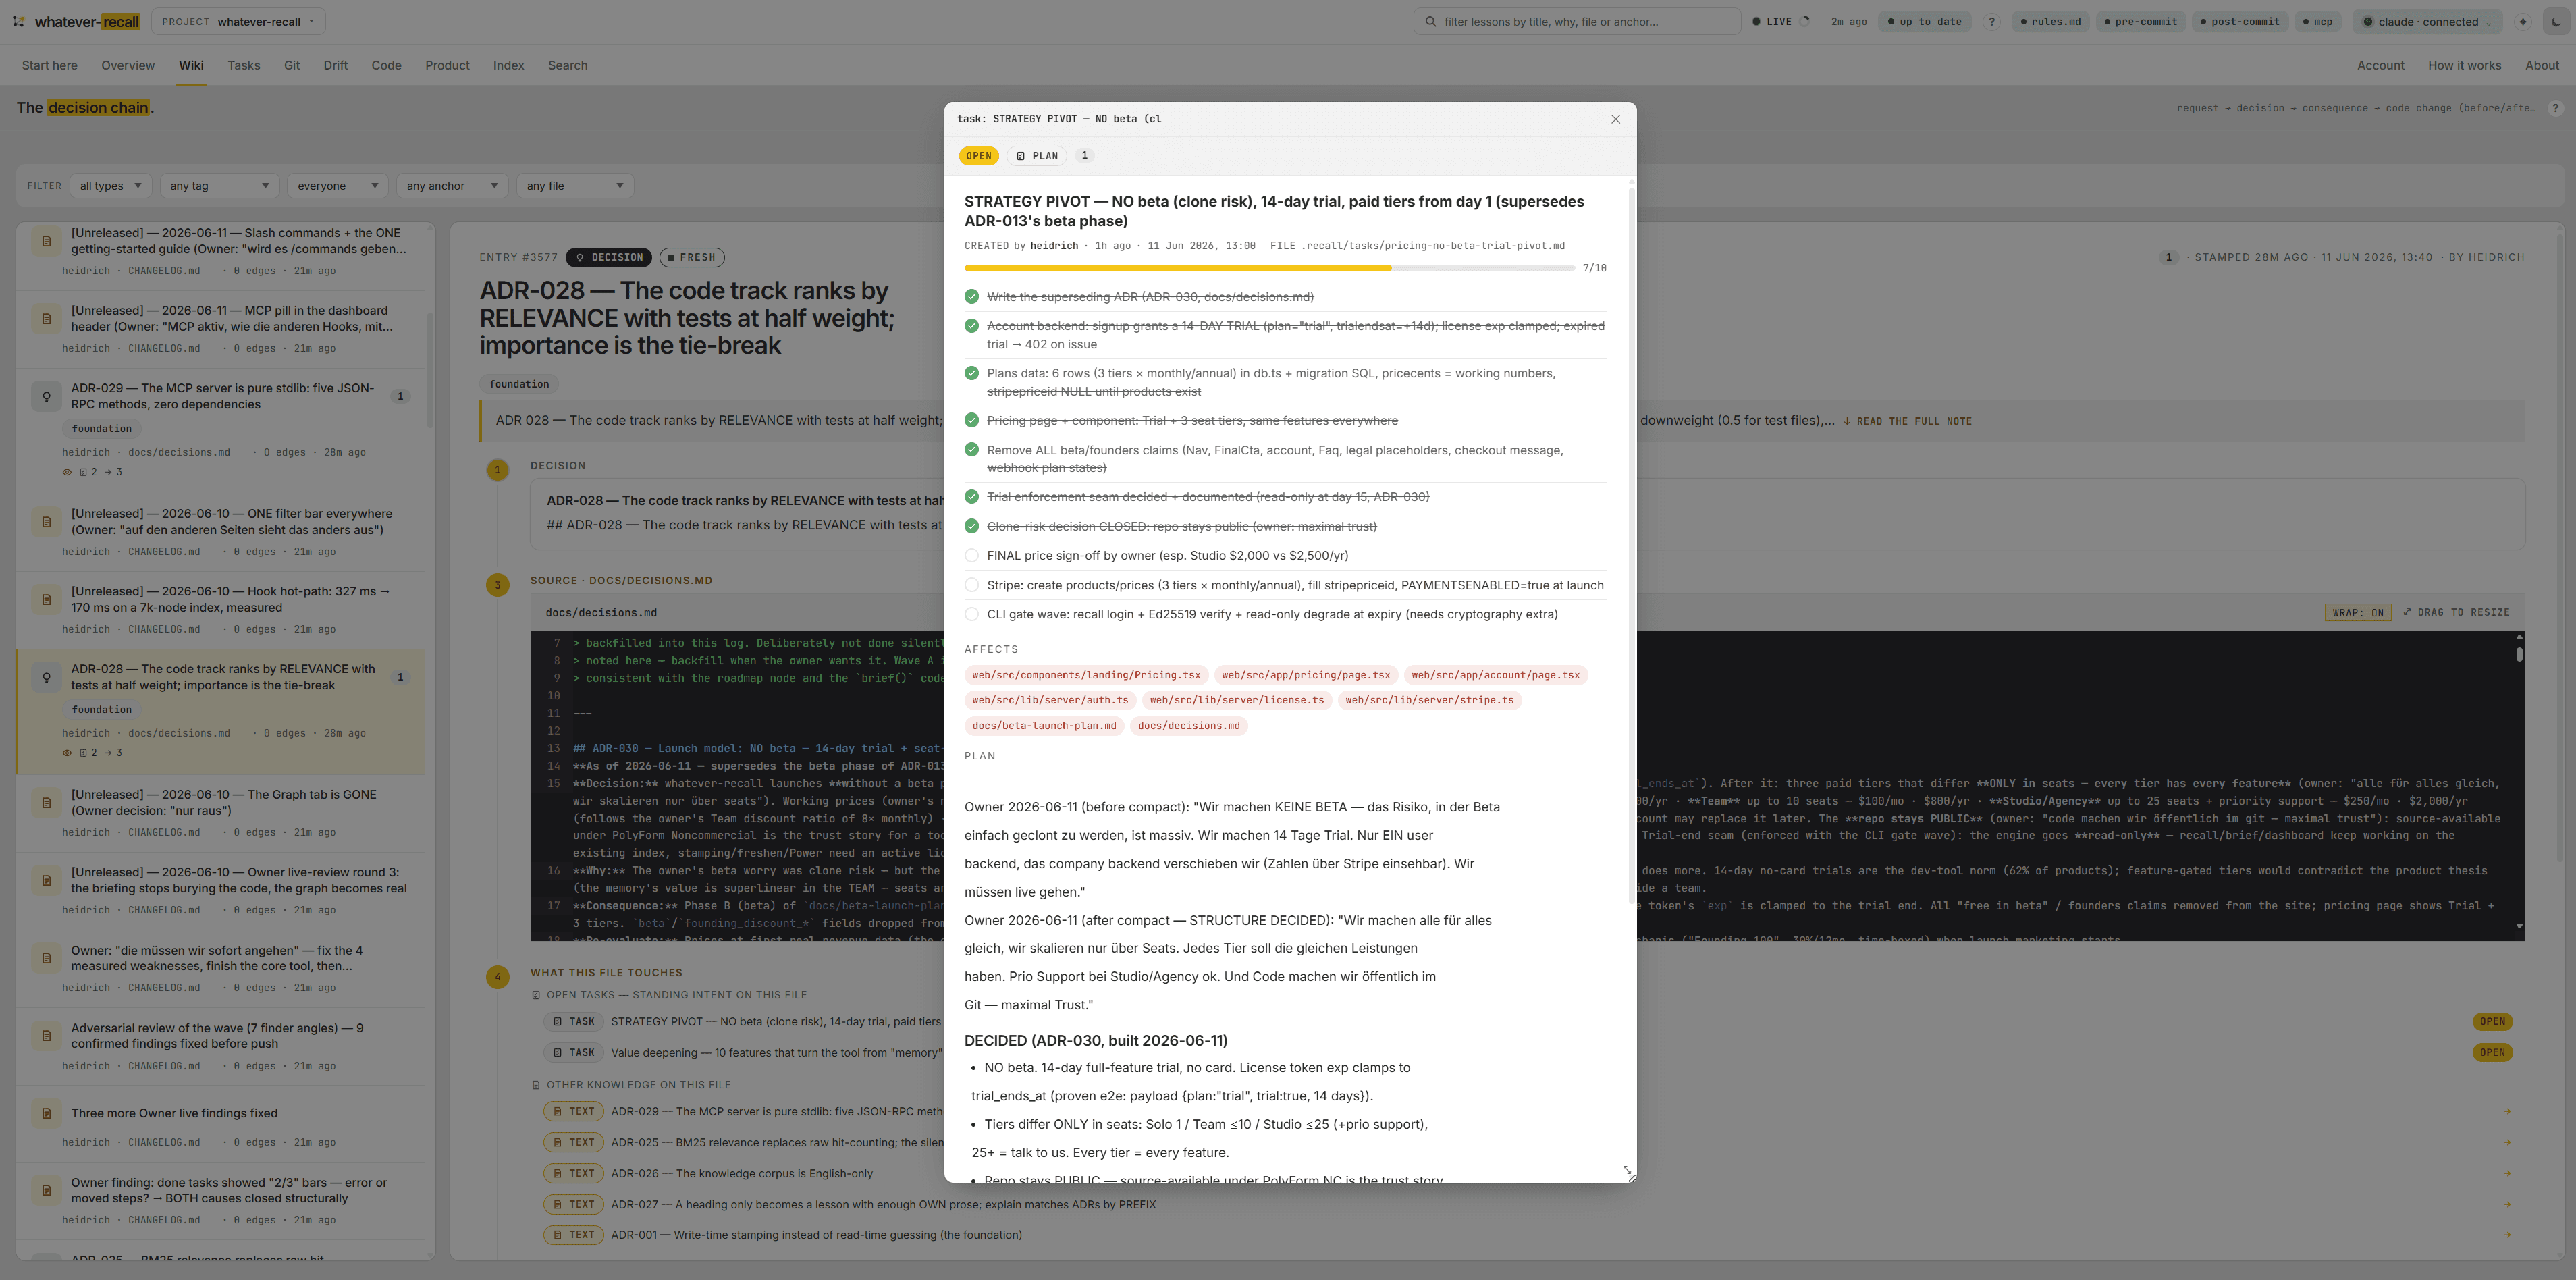Open the 'any anchor' filter dropdown
The image size is (2576, 1280).
tap(452, 185)
